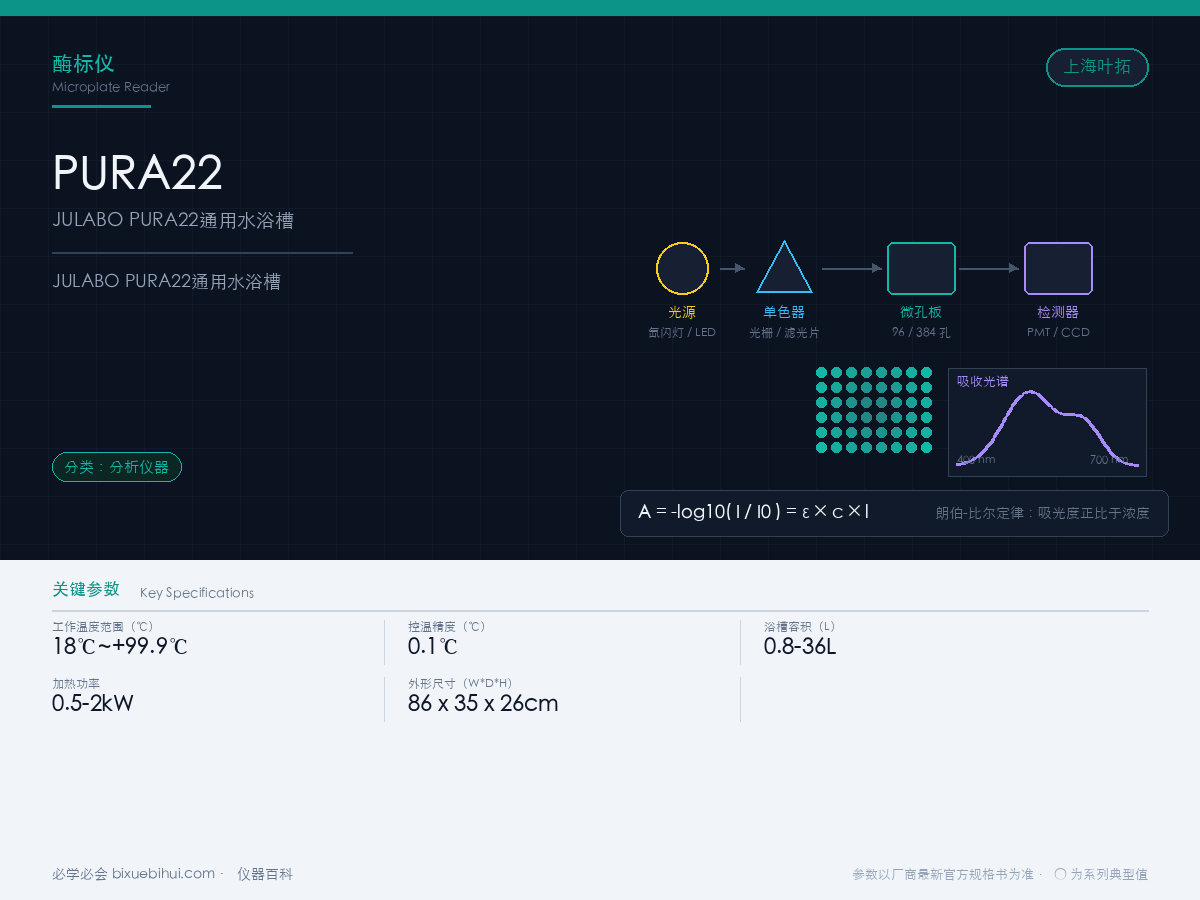Click the 0.8-36L bath volume value

pos(800,646)
